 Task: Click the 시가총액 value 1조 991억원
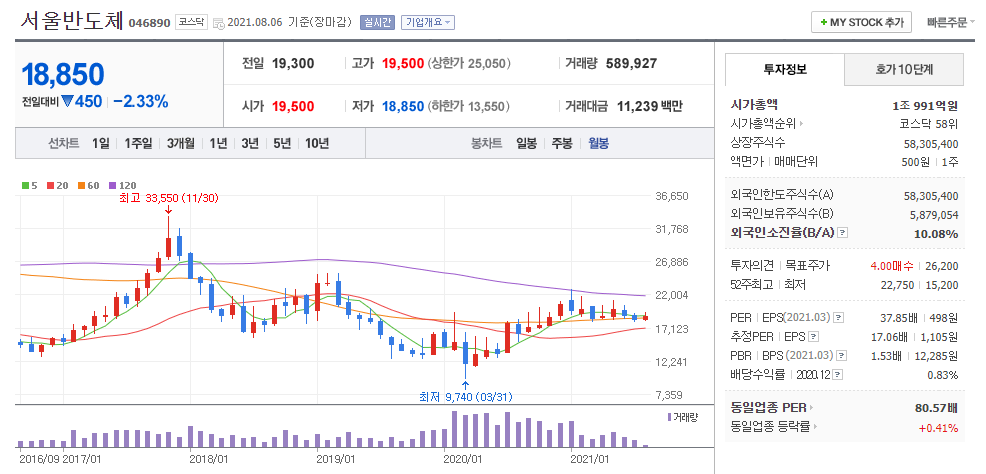(x=925, y=106)
